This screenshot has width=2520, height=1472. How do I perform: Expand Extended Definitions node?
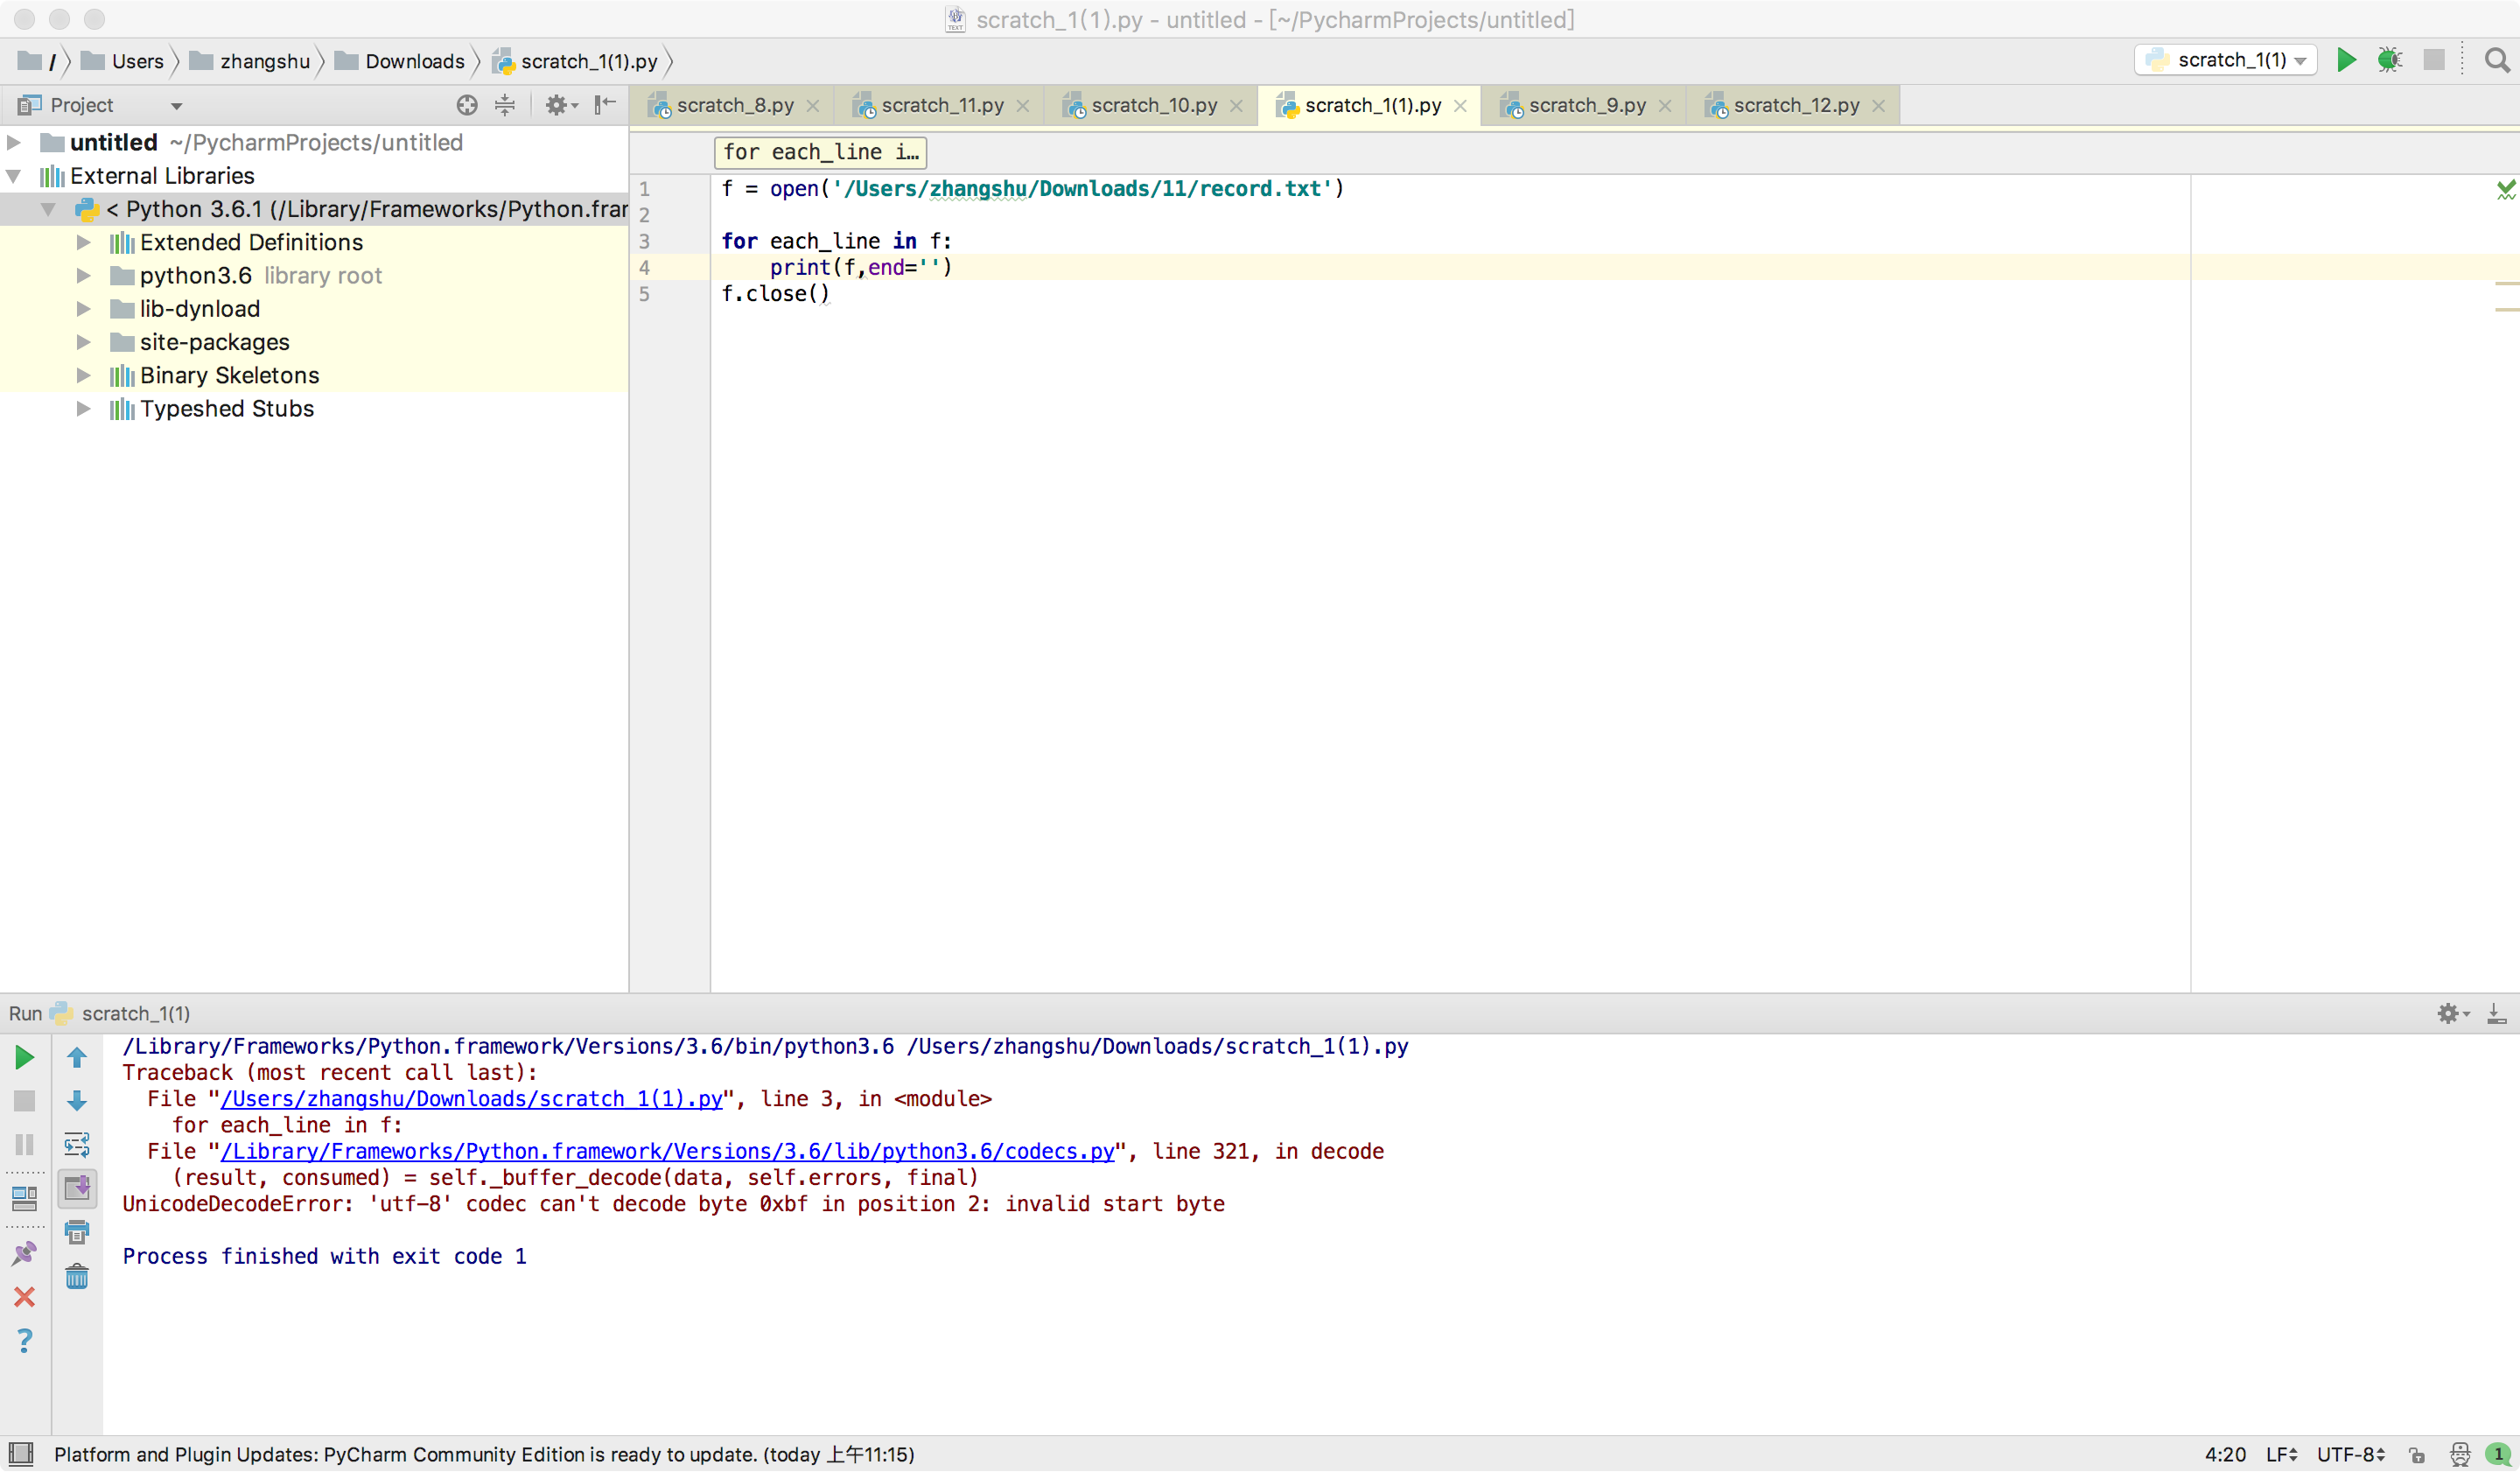84,242
